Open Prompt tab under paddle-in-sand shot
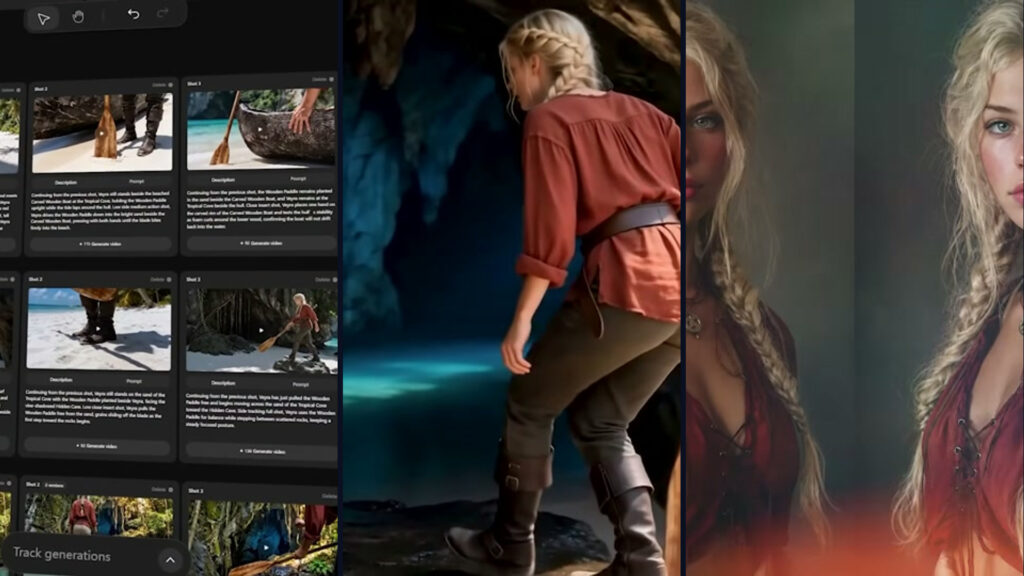 click(136, 181)
